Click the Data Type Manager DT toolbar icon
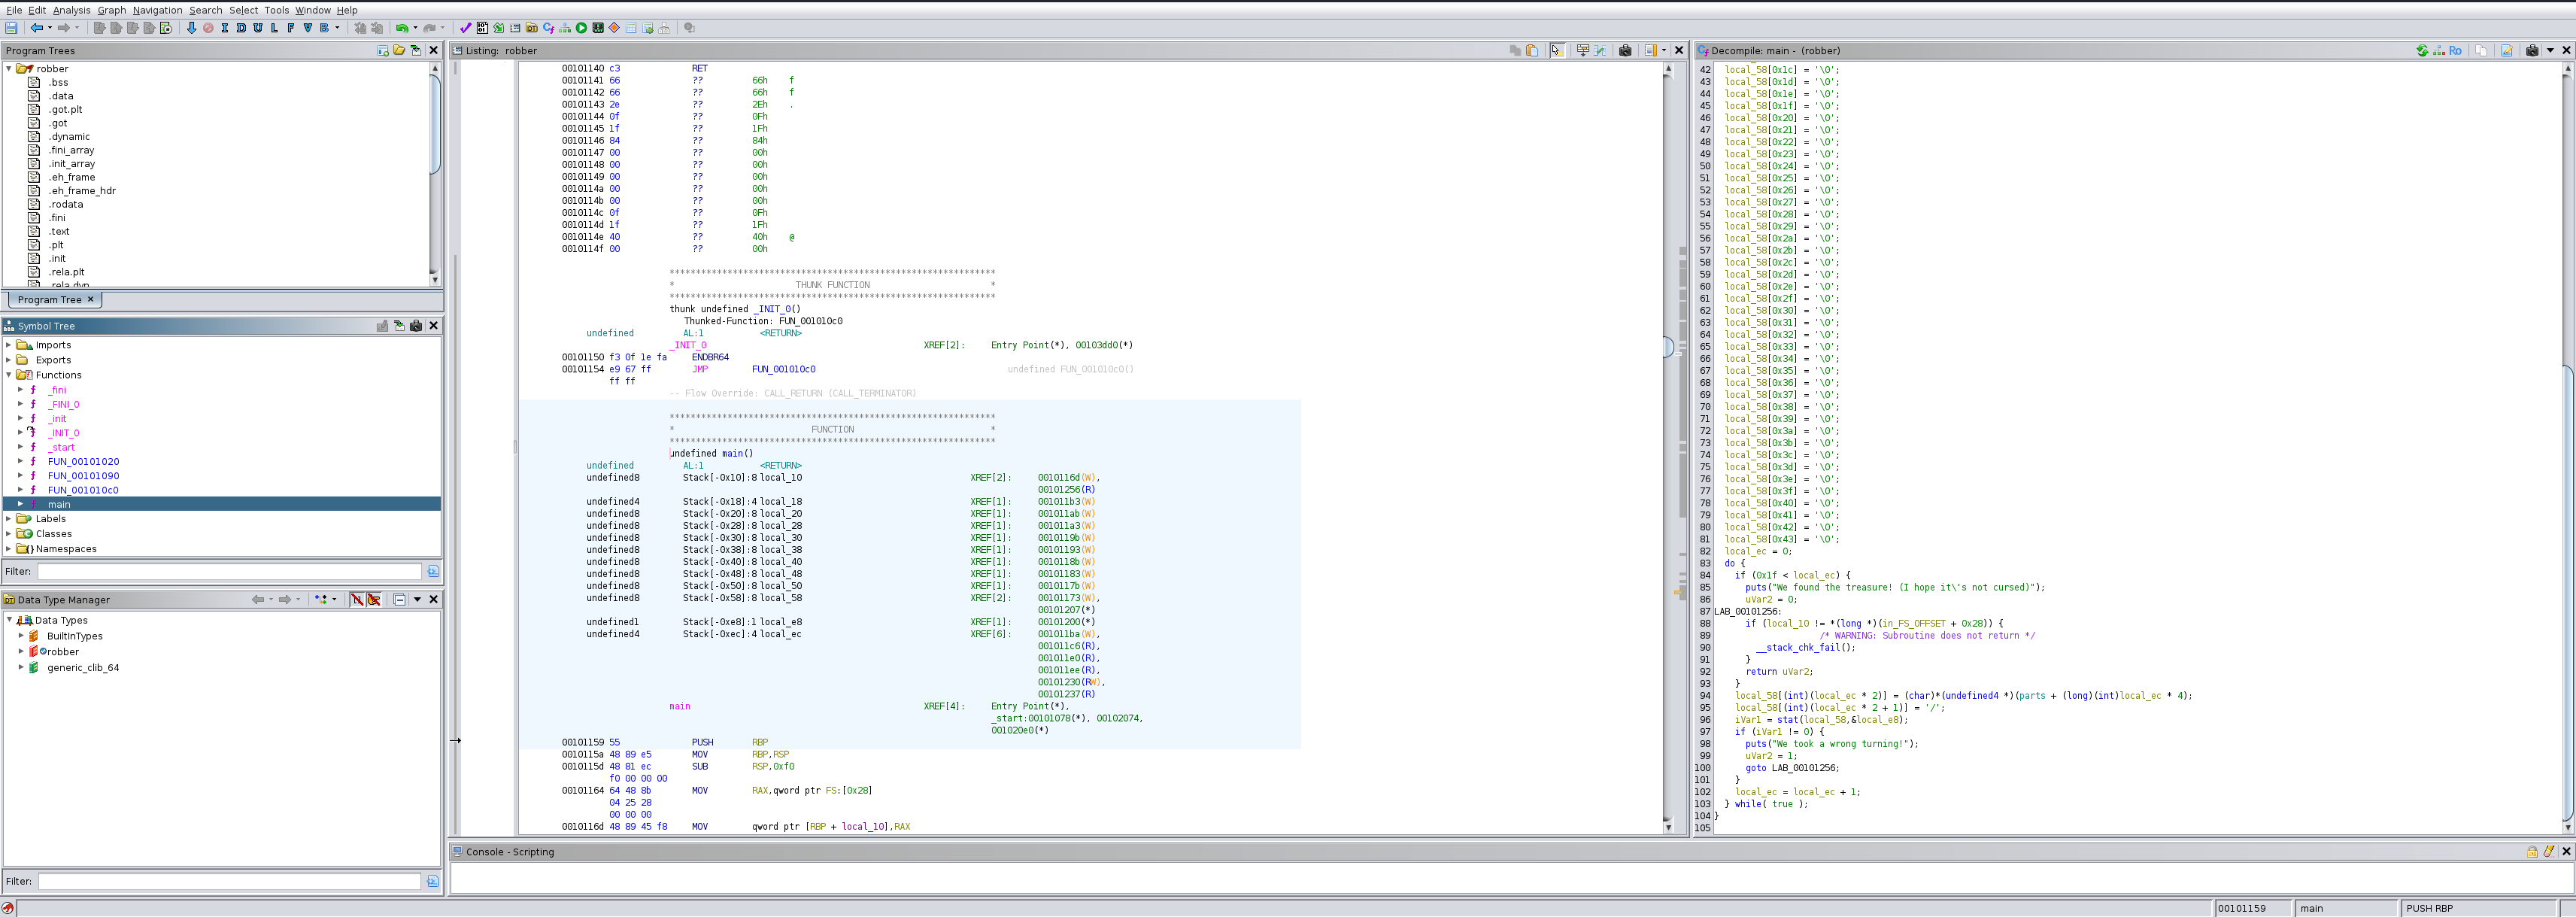Image resolution: width=2576 pixels, height=917 pixels. [532, 28]
